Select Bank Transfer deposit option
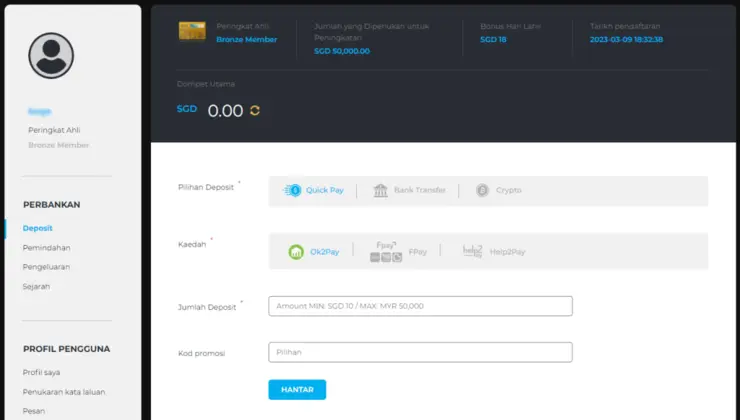The image size is (740, 420). point(409,190)
